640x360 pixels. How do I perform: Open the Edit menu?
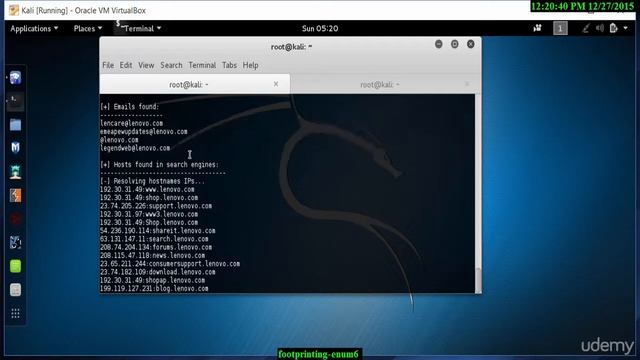coord(126,65)
